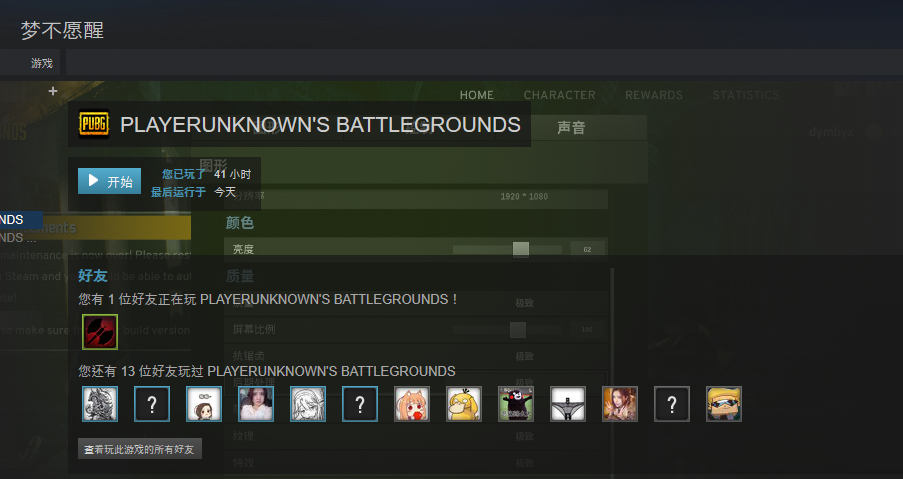Start the game with 开始 button
Viewport: 903px width, 479px height.
coord(109,181)
